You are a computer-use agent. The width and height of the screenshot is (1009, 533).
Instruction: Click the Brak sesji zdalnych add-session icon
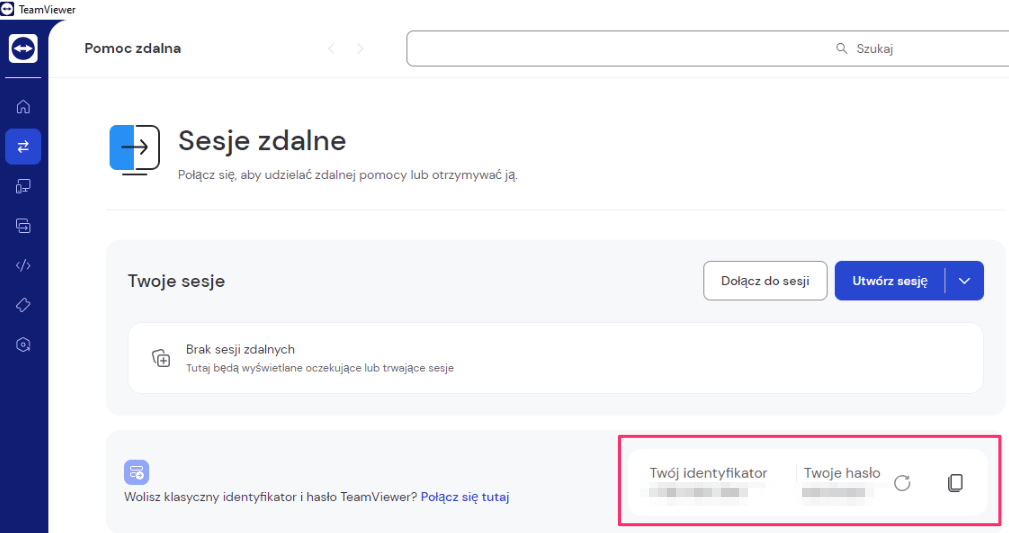pos(161,358)
